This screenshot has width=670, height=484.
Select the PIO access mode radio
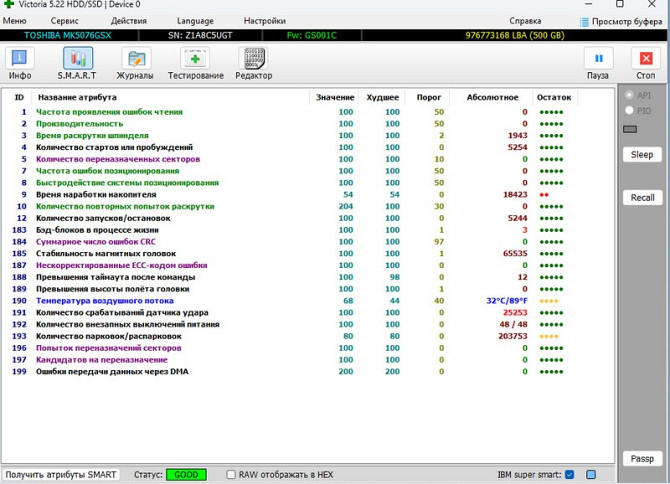tap(629, 110)
